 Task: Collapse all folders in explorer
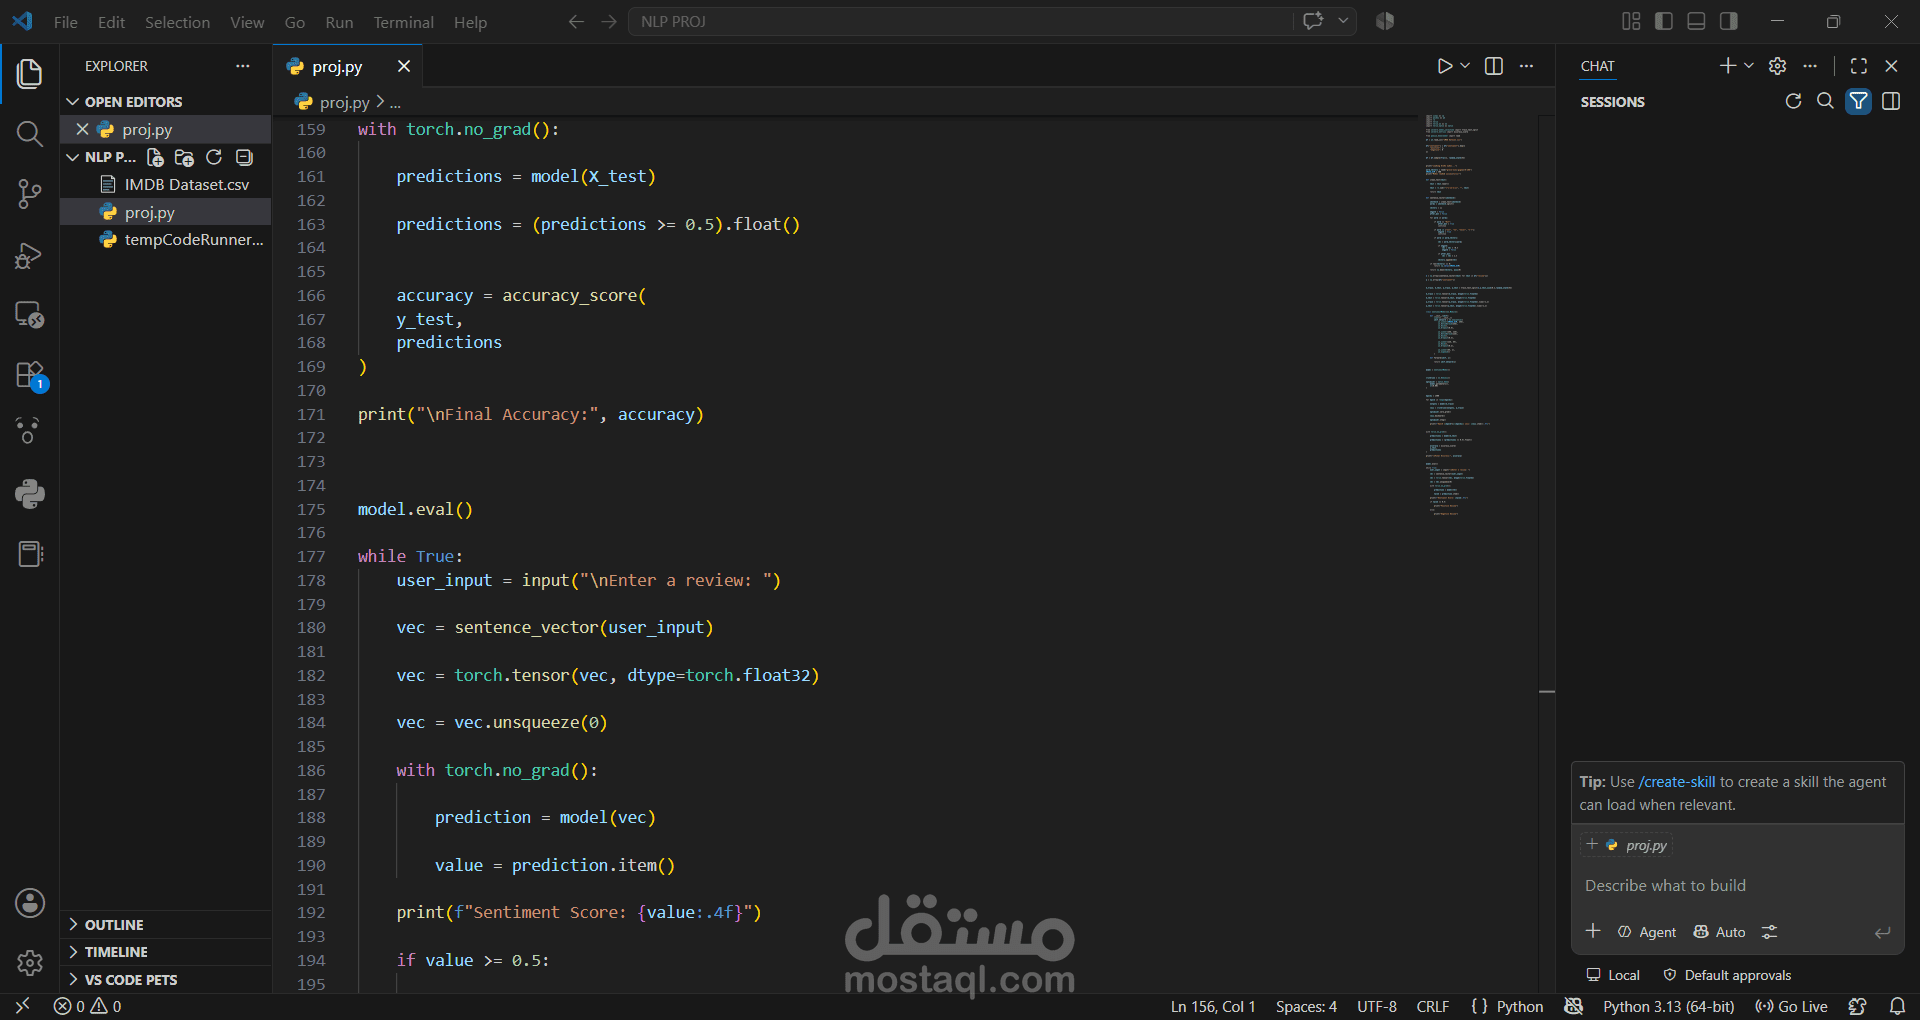pyautogui.click(x=244, y=157)
